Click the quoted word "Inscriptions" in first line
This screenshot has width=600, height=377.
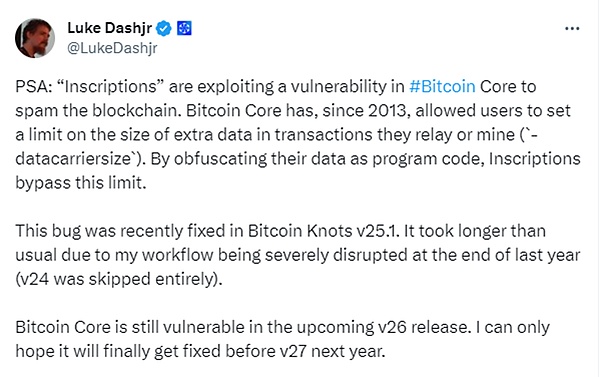(111, 87)
